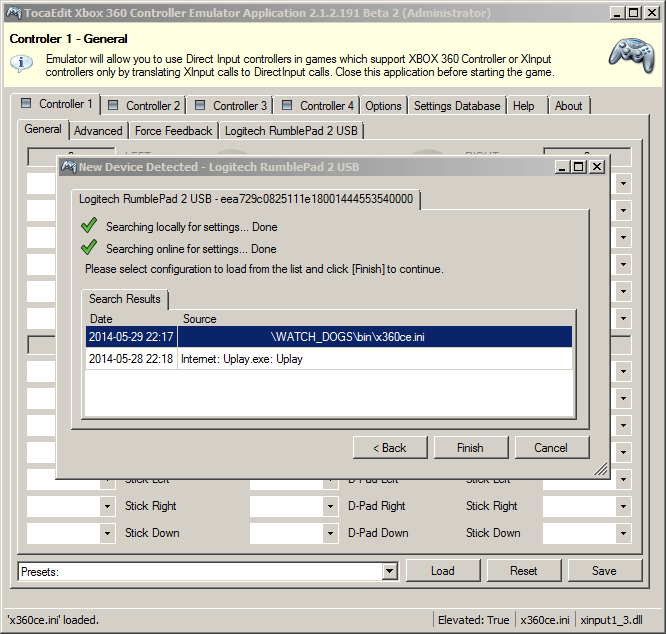
Task: Close the New Device Detected dialog
Action: [x=597, y=167]
